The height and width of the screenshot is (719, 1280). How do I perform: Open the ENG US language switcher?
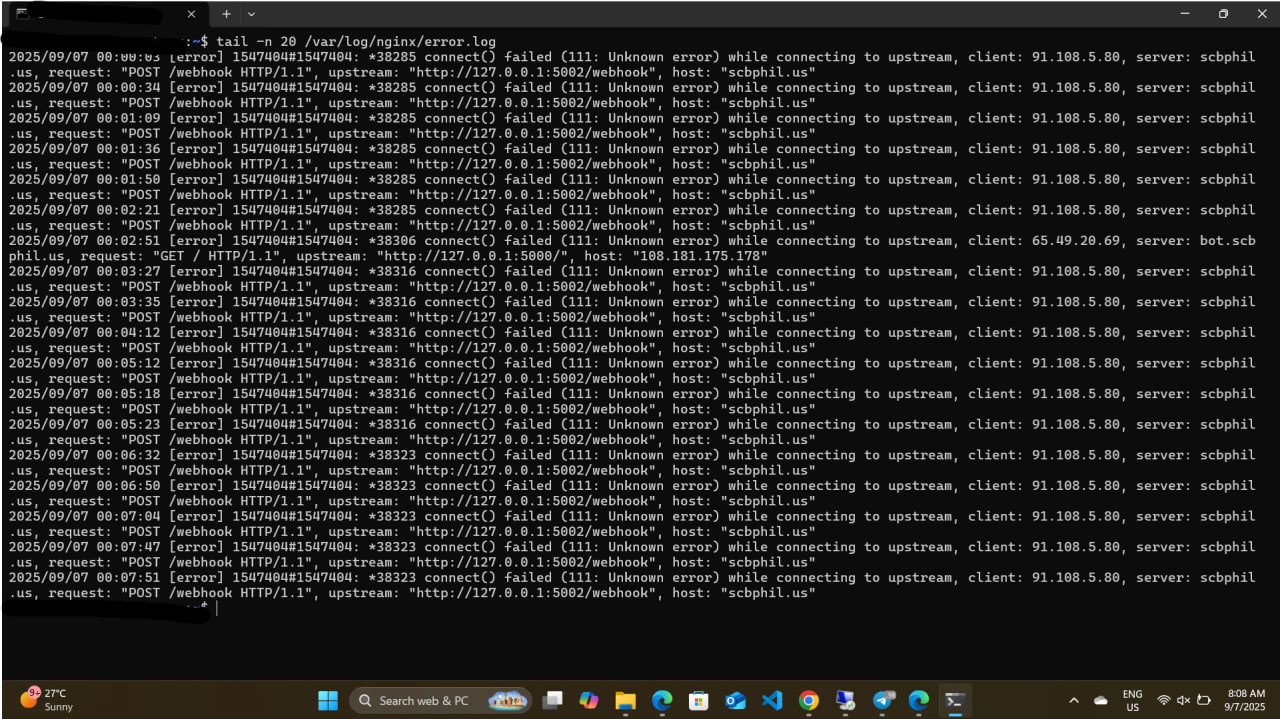1132,700
